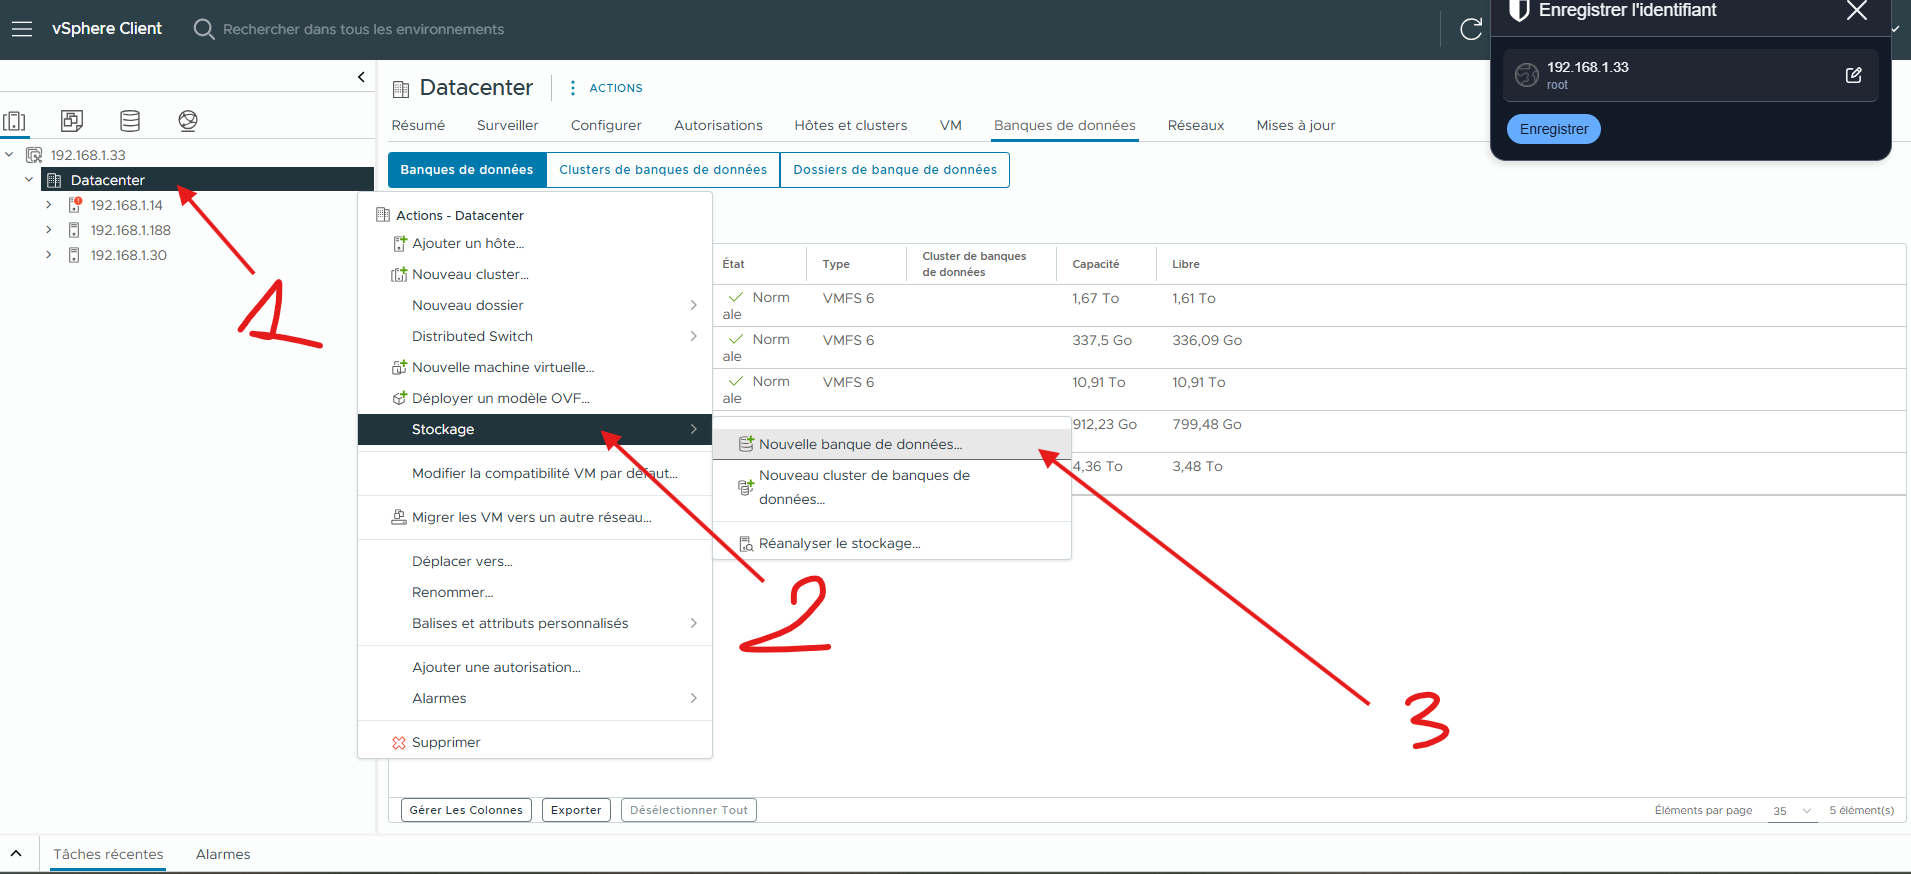This screenshot has width=1911, height=874.
Task: Click the search magnifier icon
Action: pos(204,29)
